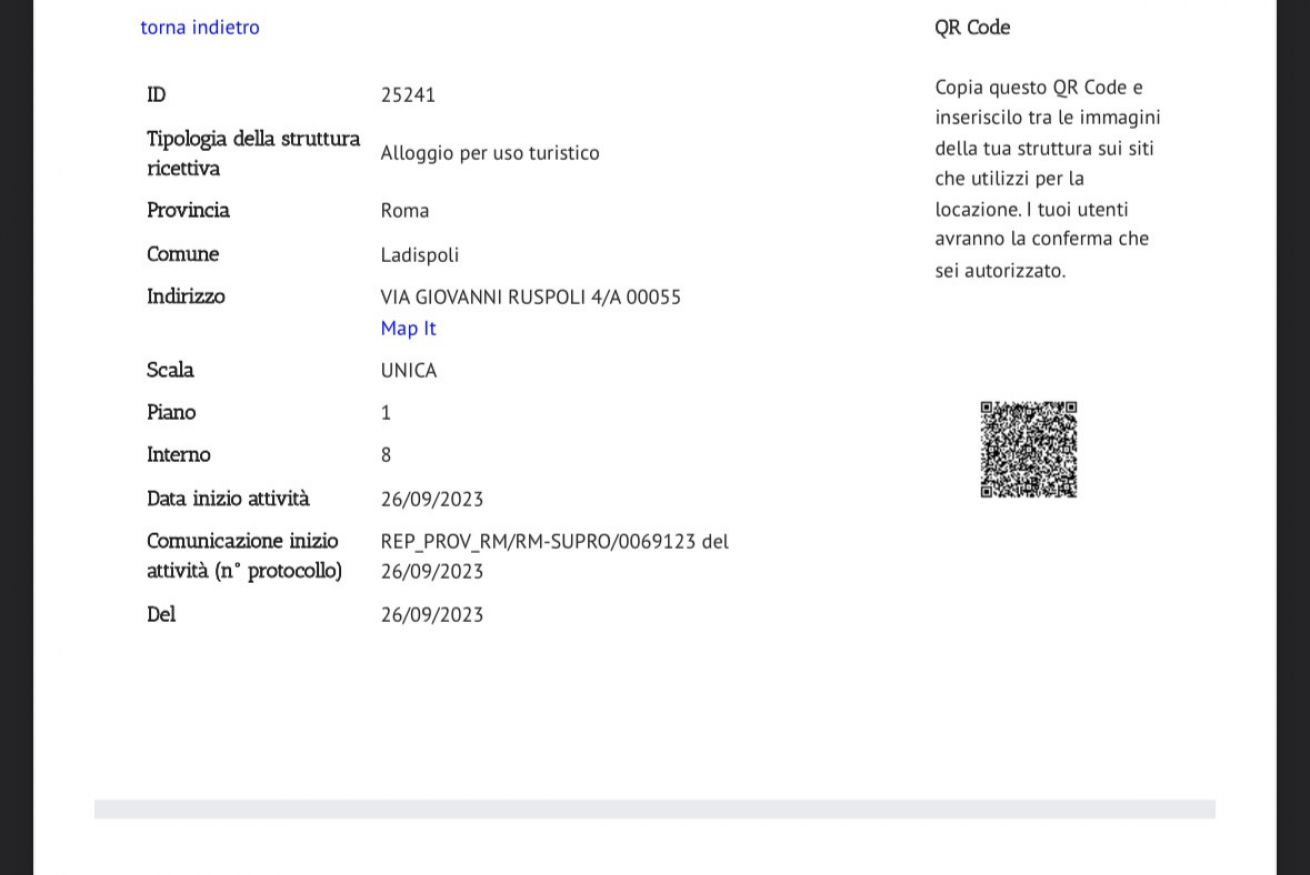
Task: Click the Comune value 'Ladispoli'
Action: pyautogui.click(x=420, y=255)
